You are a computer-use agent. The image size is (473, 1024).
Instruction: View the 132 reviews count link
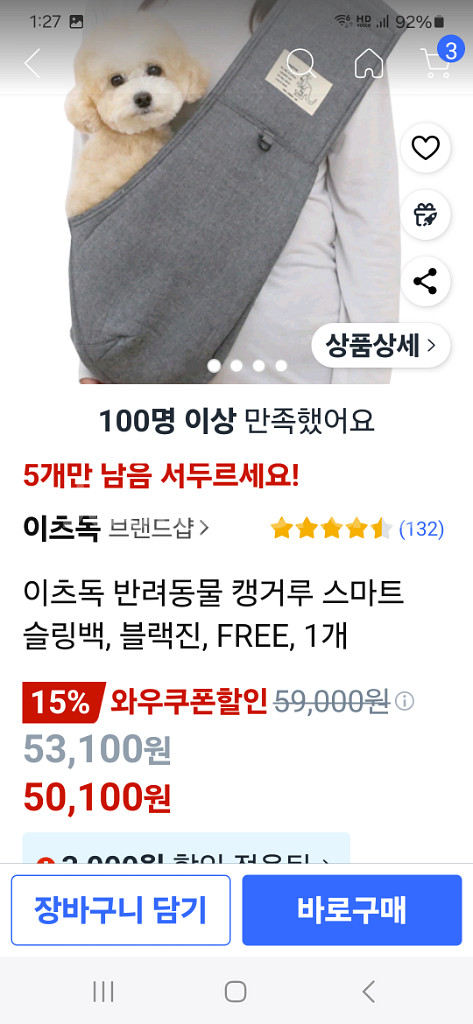(x=421, y=529)
